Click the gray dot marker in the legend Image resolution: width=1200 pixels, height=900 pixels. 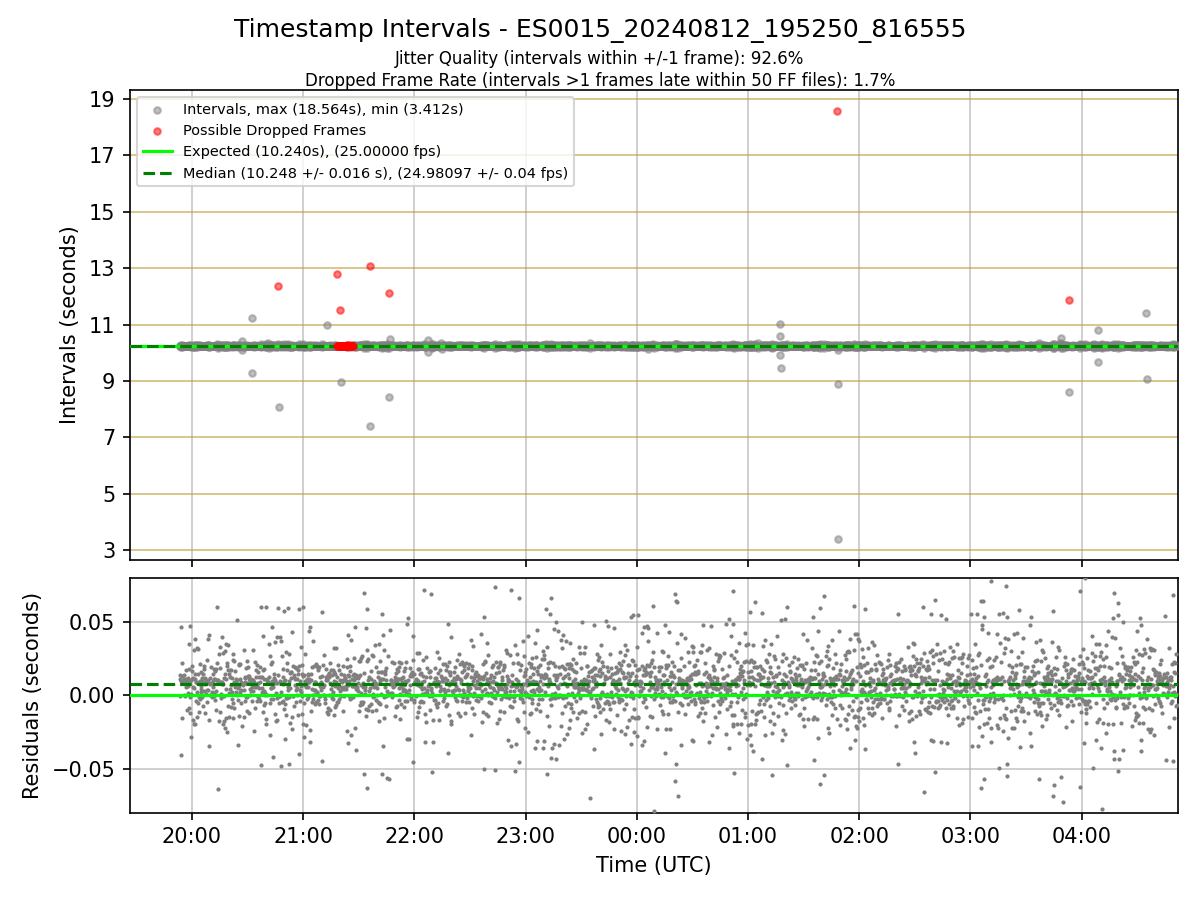coord(157,110)
